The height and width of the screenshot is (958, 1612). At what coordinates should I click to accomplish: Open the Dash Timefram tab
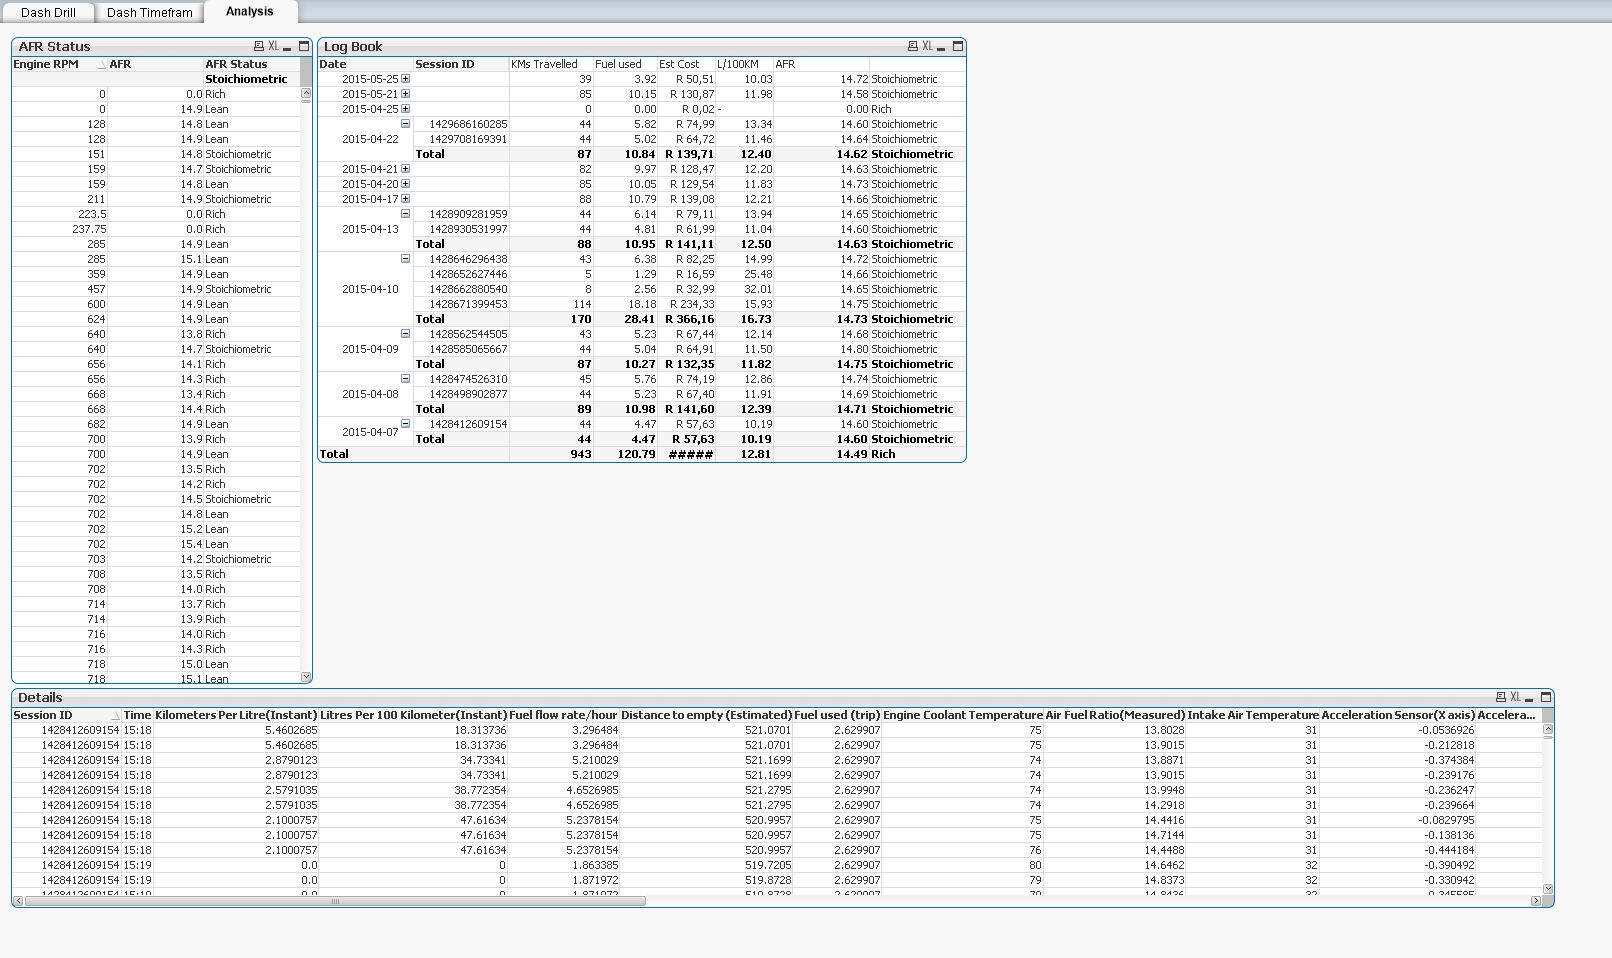(149, 13)
